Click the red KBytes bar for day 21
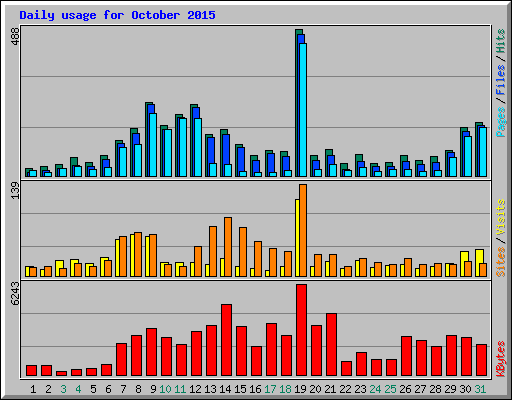Viewport: 512px width, 400px height. (331, 345)
